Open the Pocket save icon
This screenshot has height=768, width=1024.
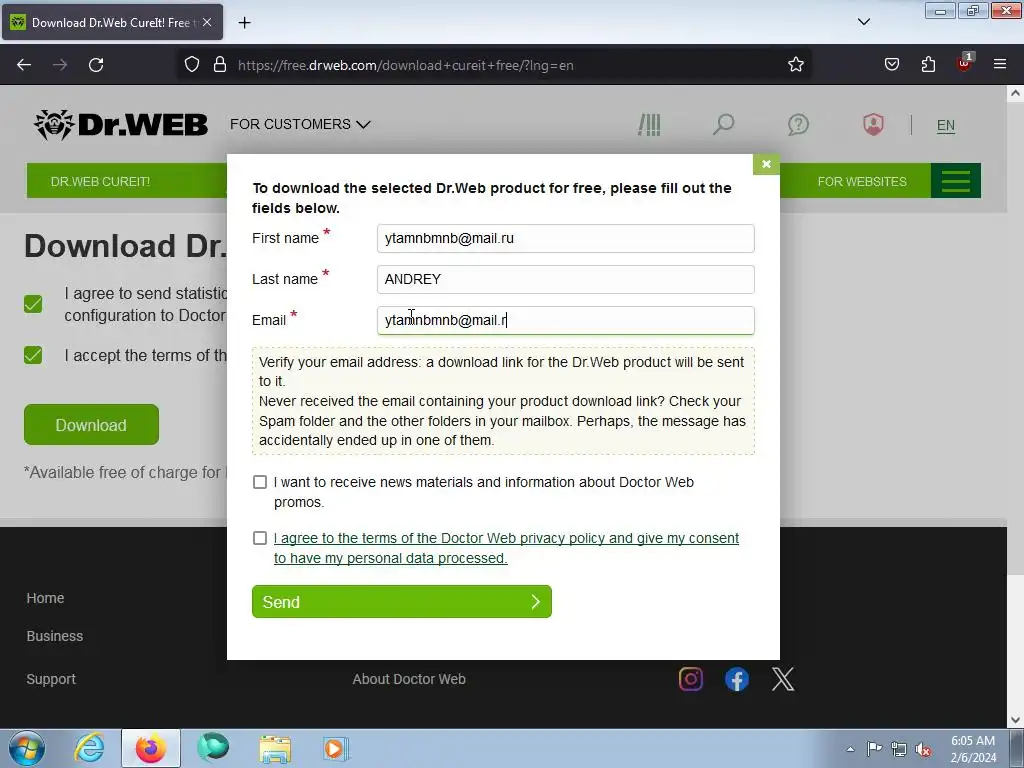point(892,65)
